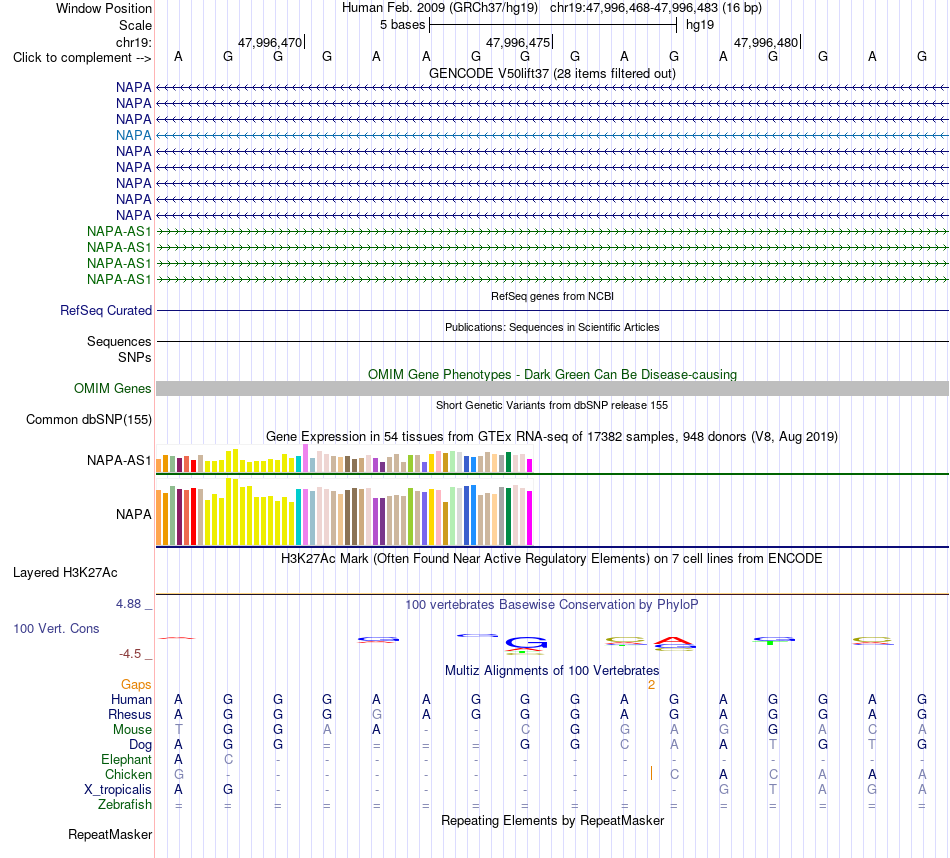The width and height of the screenshot is (950, 858).
Task: Click the OMIM Genes track label
Action: (112, 388)
